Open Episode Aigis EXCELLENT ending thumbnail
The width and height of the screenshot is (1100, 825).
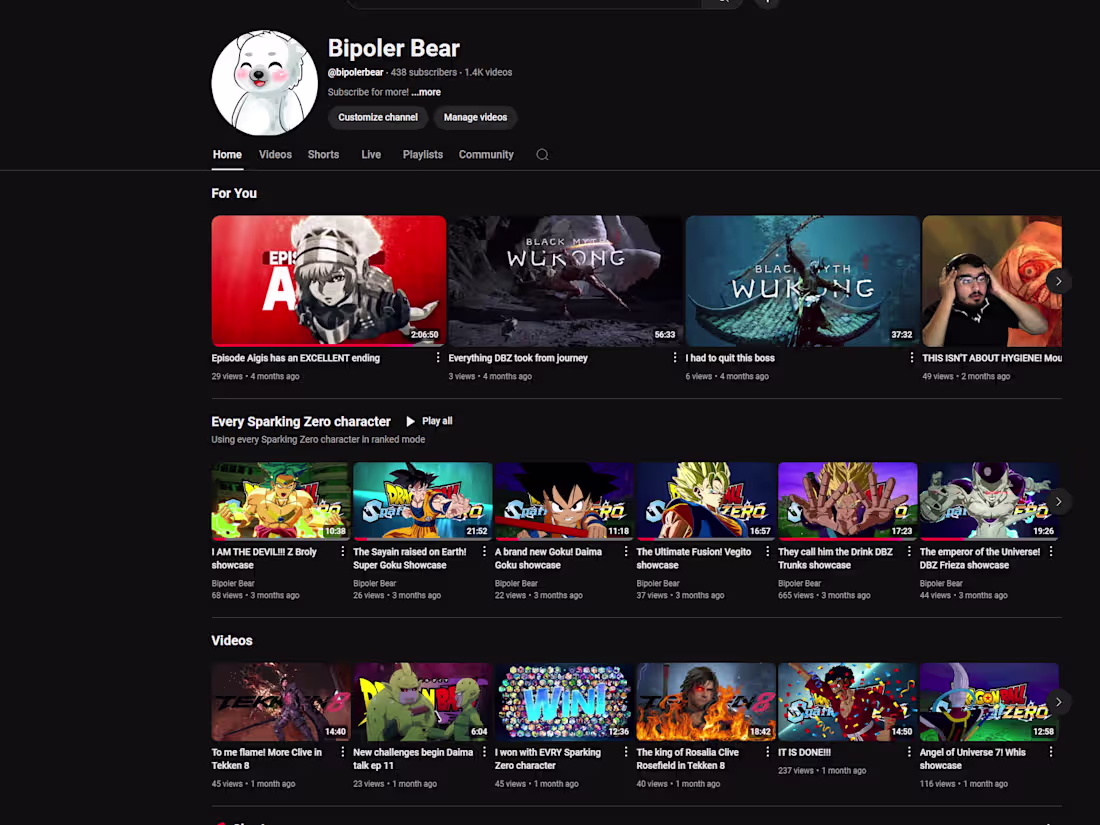coord(328,281)
